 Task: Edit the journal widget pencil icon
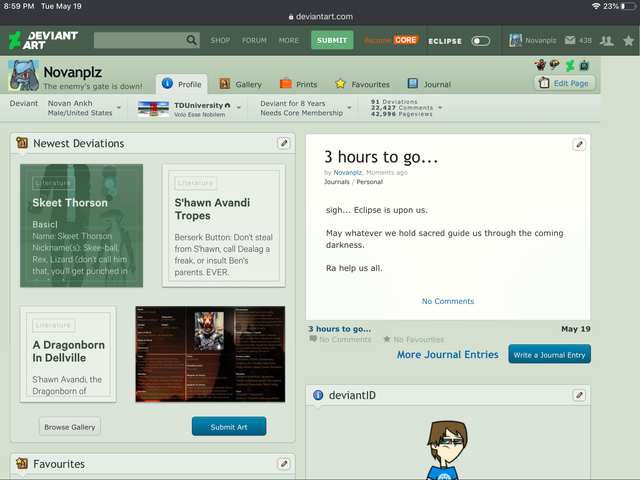pyautogui.click(x=579, y=144)
